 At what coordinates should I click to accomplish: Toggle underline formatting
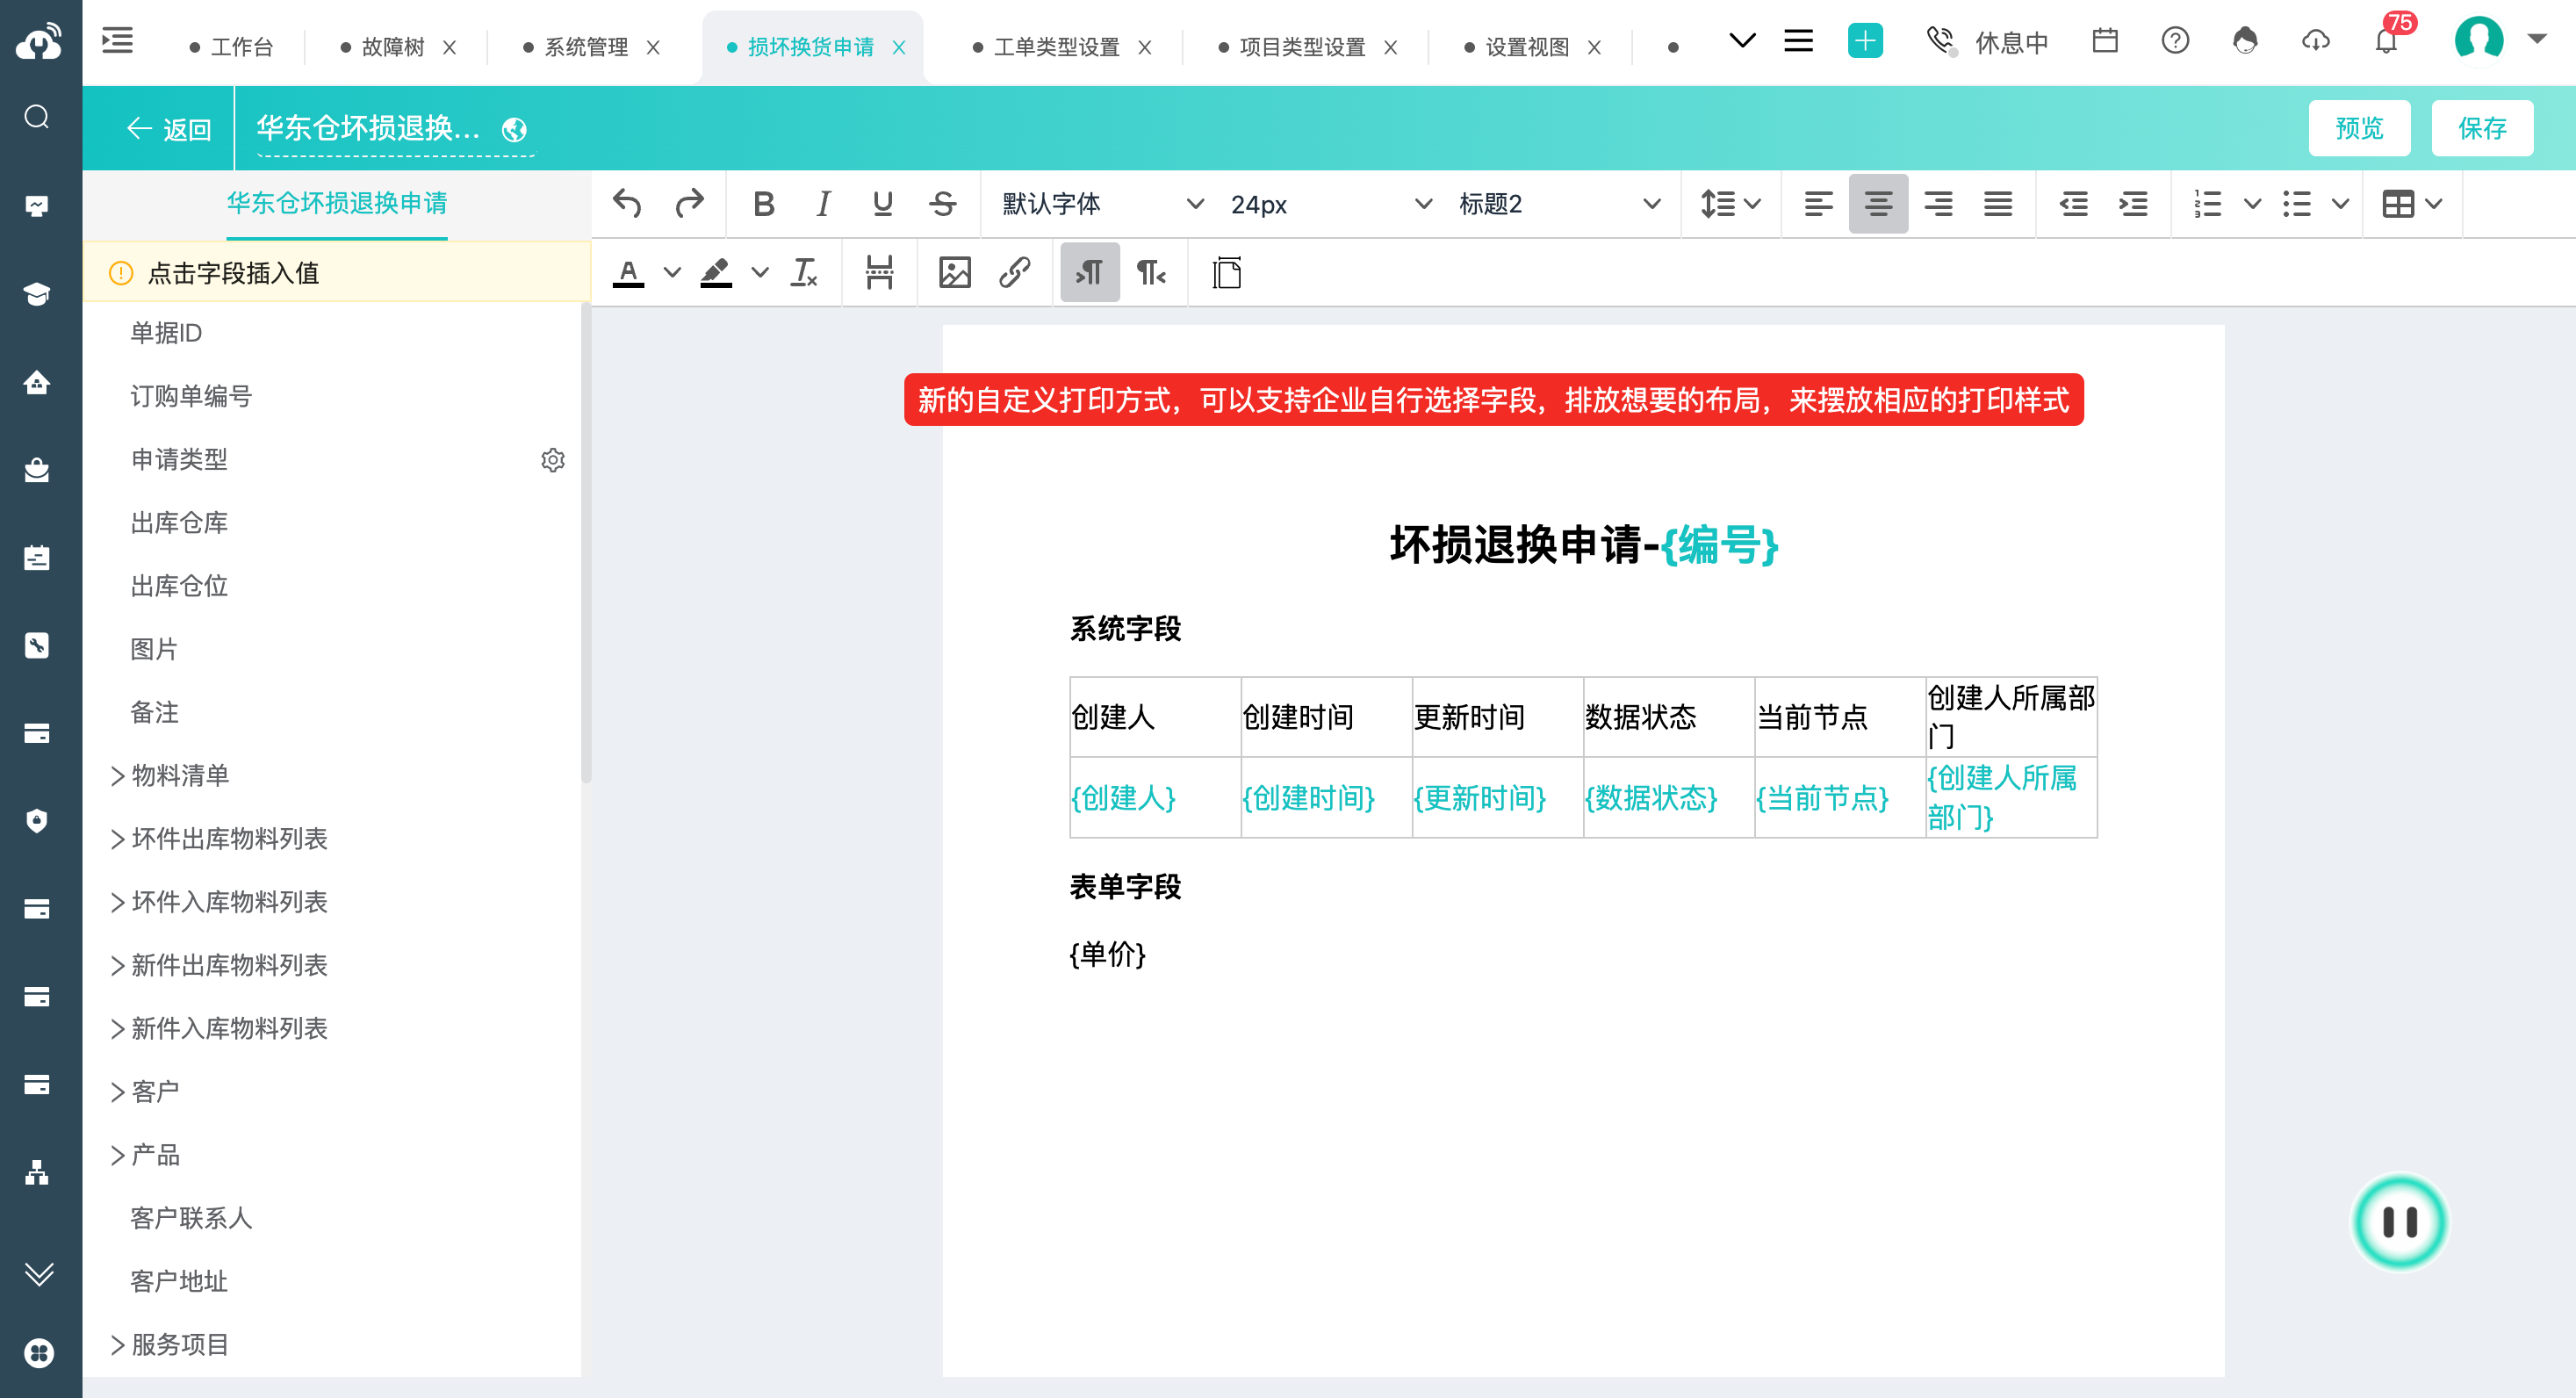pos(882,204)
